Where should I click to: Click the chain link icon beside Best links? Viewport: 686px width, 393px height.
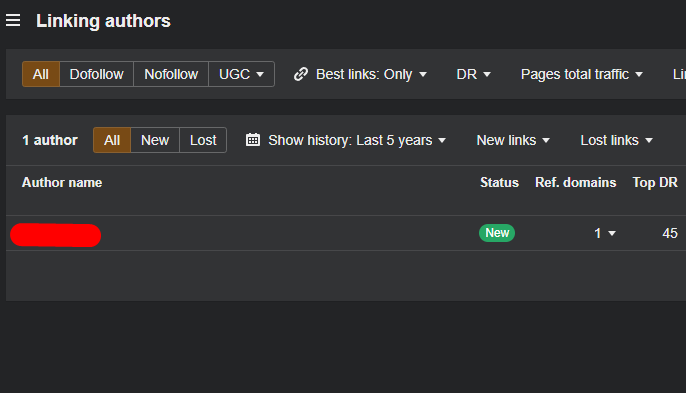point(301,74)
